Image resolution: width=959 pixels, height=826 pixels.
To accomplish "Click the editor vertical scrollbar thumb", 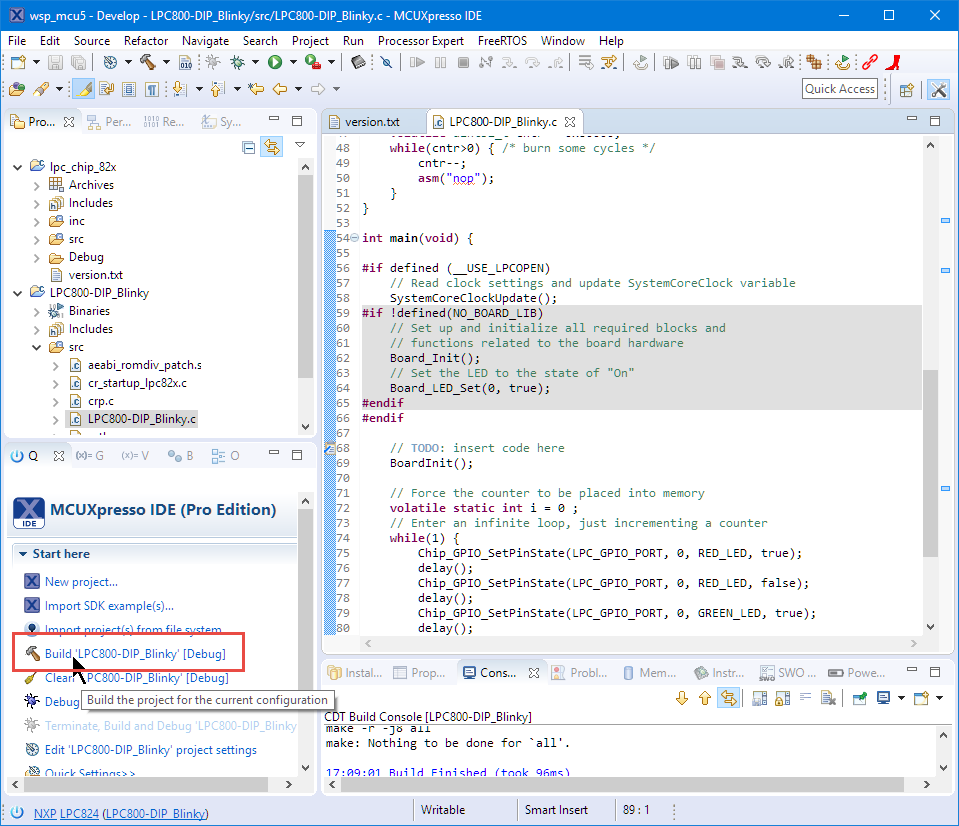I will [931, 461].
